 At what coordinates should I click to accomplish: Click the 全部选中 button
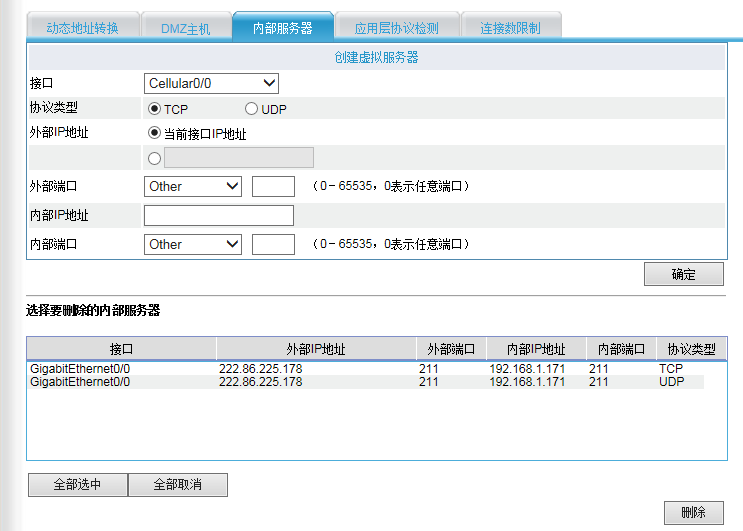78,485
